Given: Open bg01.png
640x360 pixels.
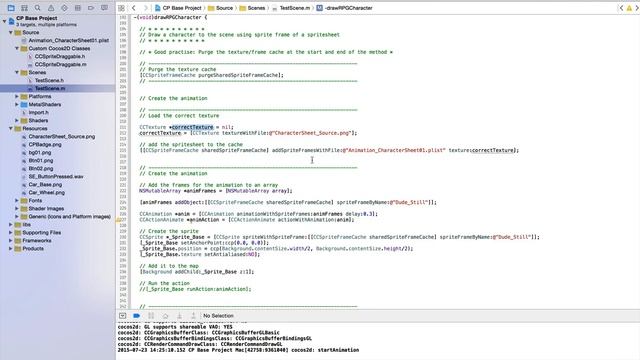Looking at the screenshot, I should [x=36, y=152].
